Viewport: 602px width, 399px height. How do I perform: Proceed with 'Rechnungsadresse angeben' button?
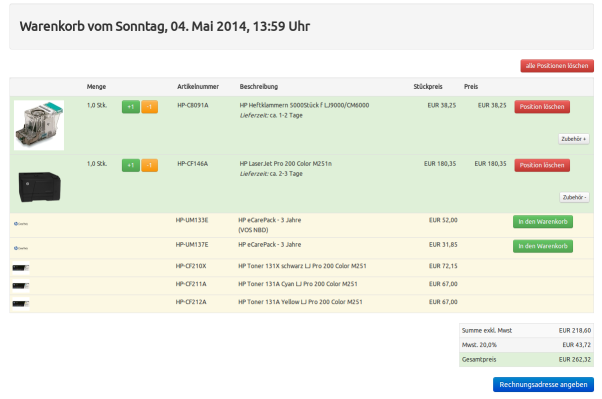tap(543, 384)
